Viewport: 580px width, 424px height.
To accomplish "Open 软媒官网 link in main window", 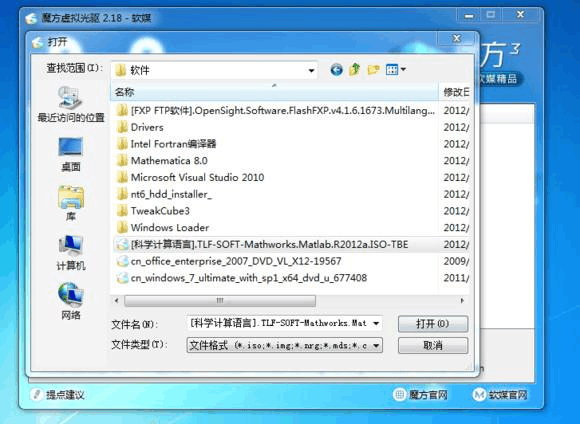I will coord(500,395).
